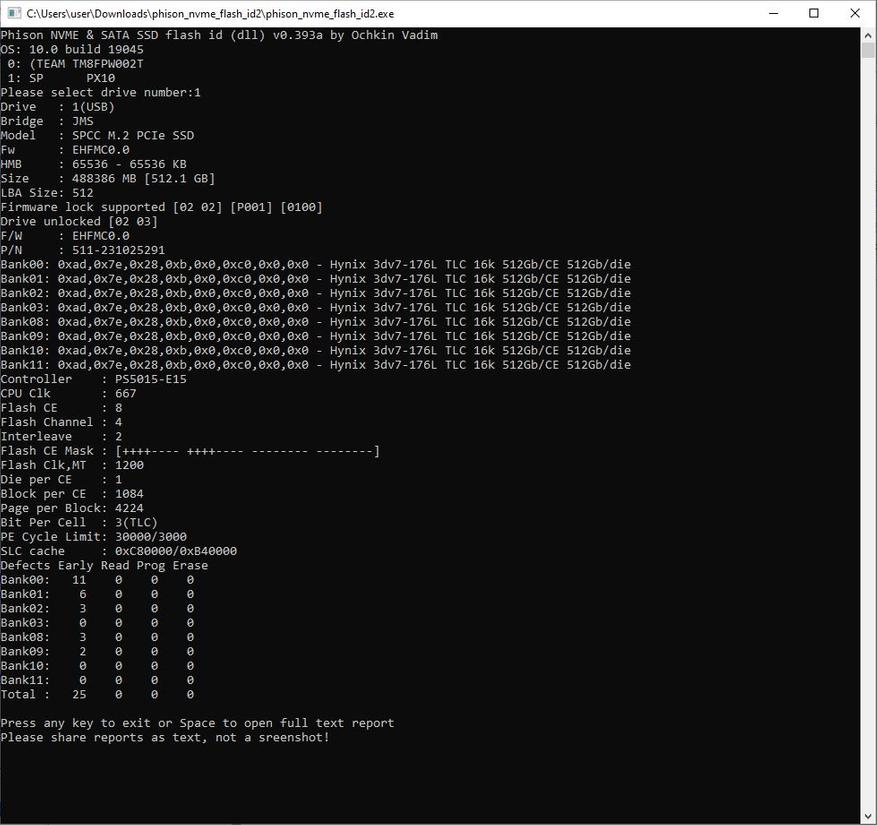Click the 'Drive unlocked [02 03]' line
877x825 pixels.
click(x=79, y=221)
